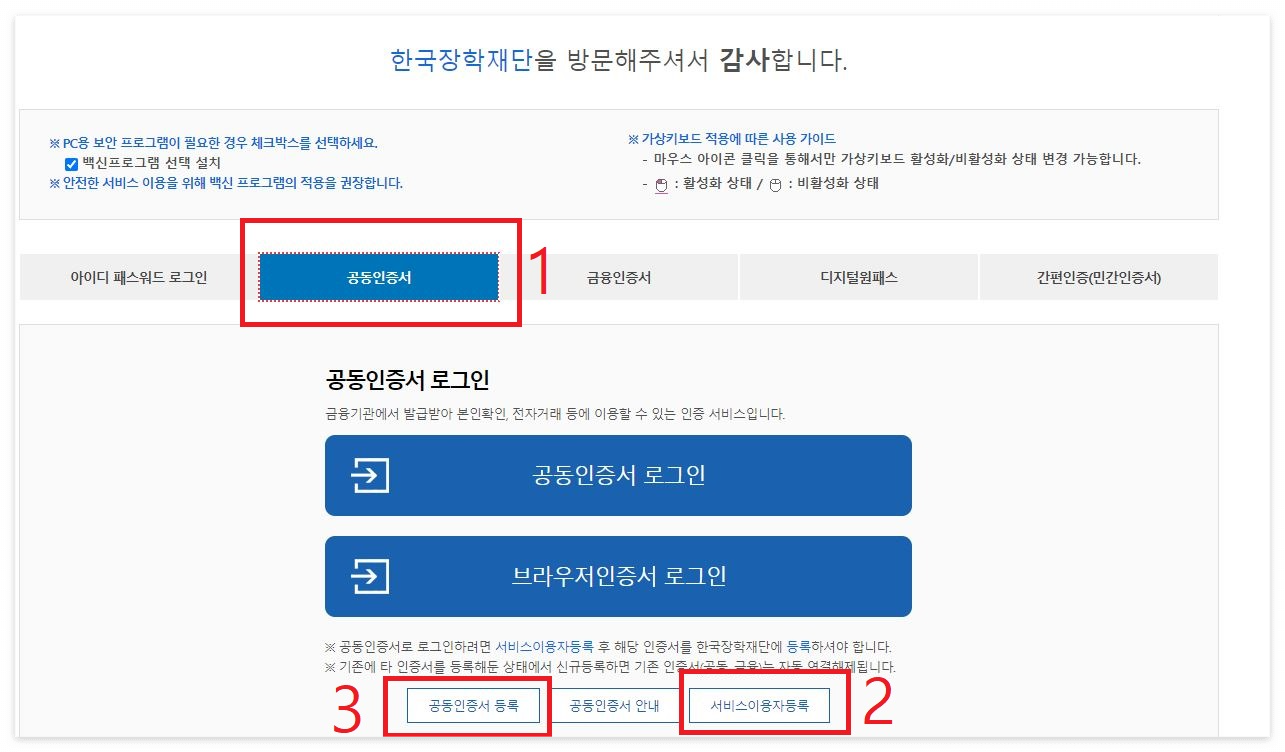Click the arrow icon inside 공동인증서 로그인 button
The width and height of the screenshot is (1285, 752).
[371, 475]
